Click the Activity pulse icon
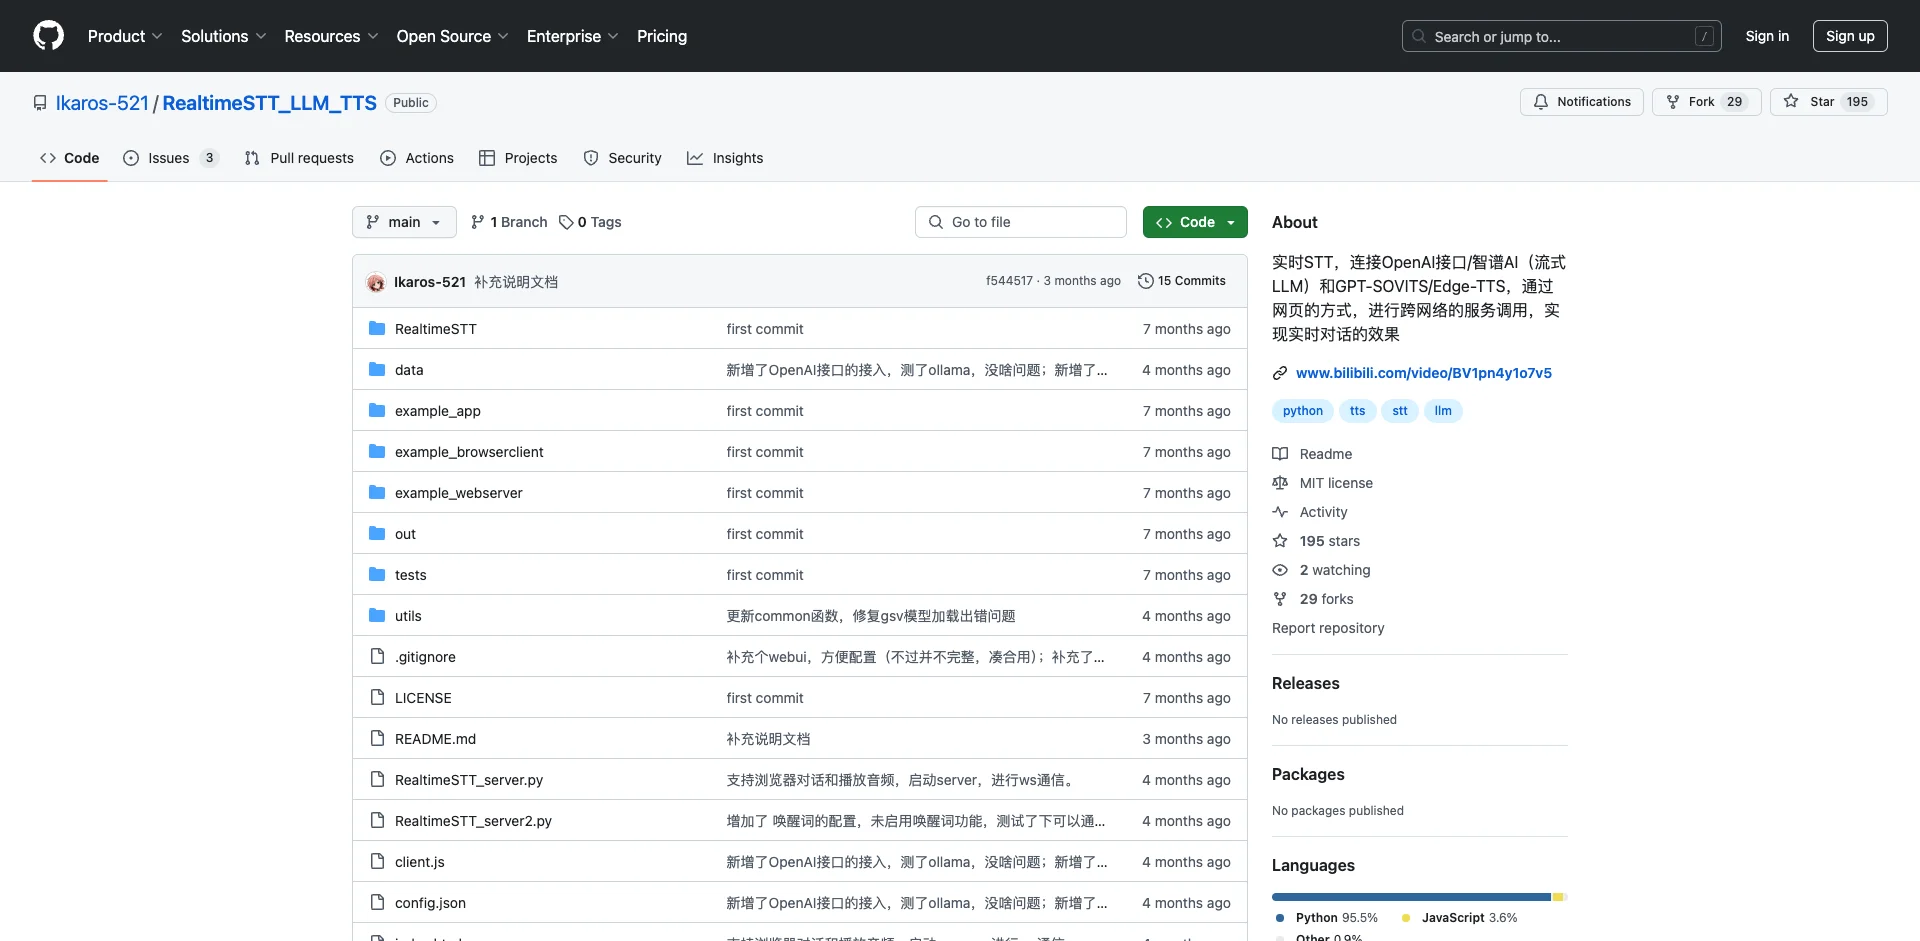This screenshot has width=1920, height=941. [1280, 512]
